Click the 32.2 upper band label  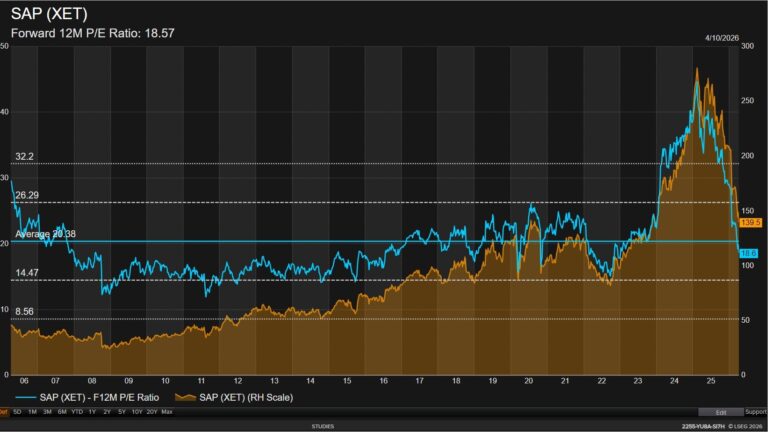click(x=25, y=157)
